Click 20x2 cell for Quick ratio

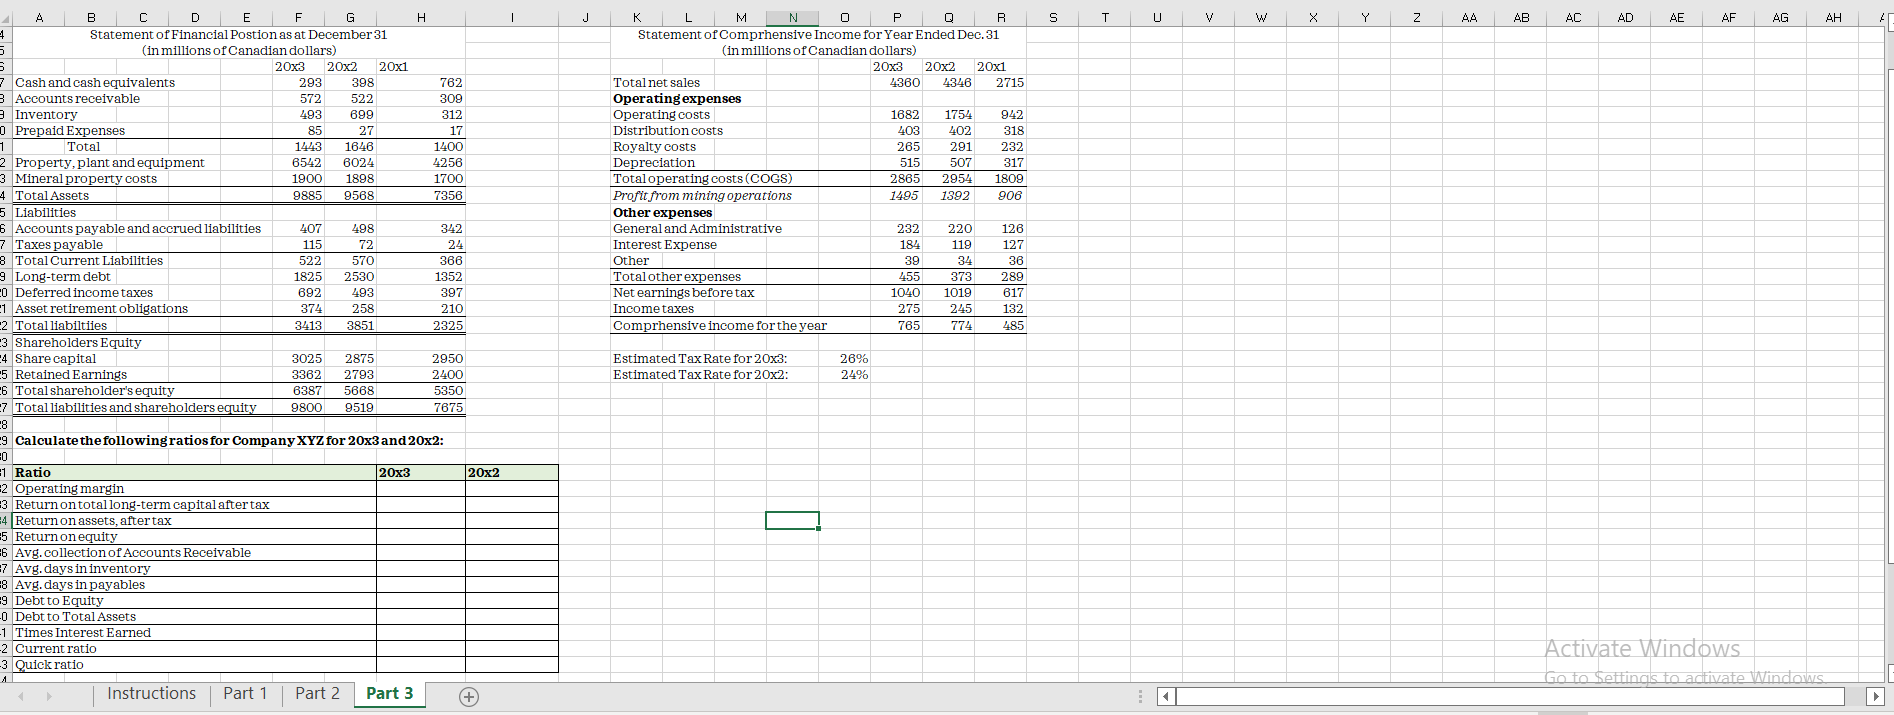click(512, 665)
